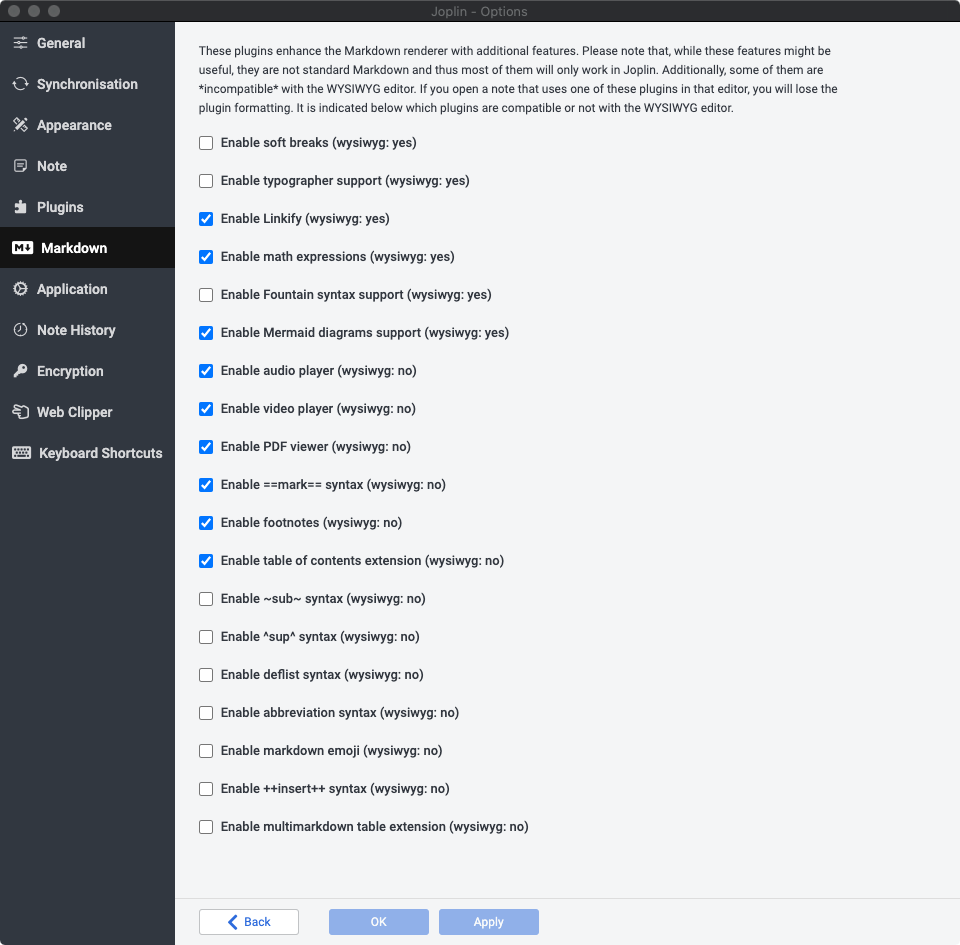
Task: Open the Keyboard Shortcuts section
Action: point(88,453)
